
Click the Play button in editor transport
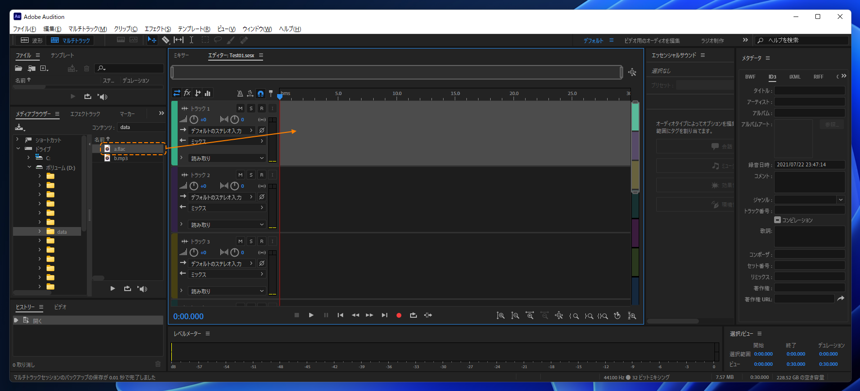pyautogui.click(x=311, y=315)
